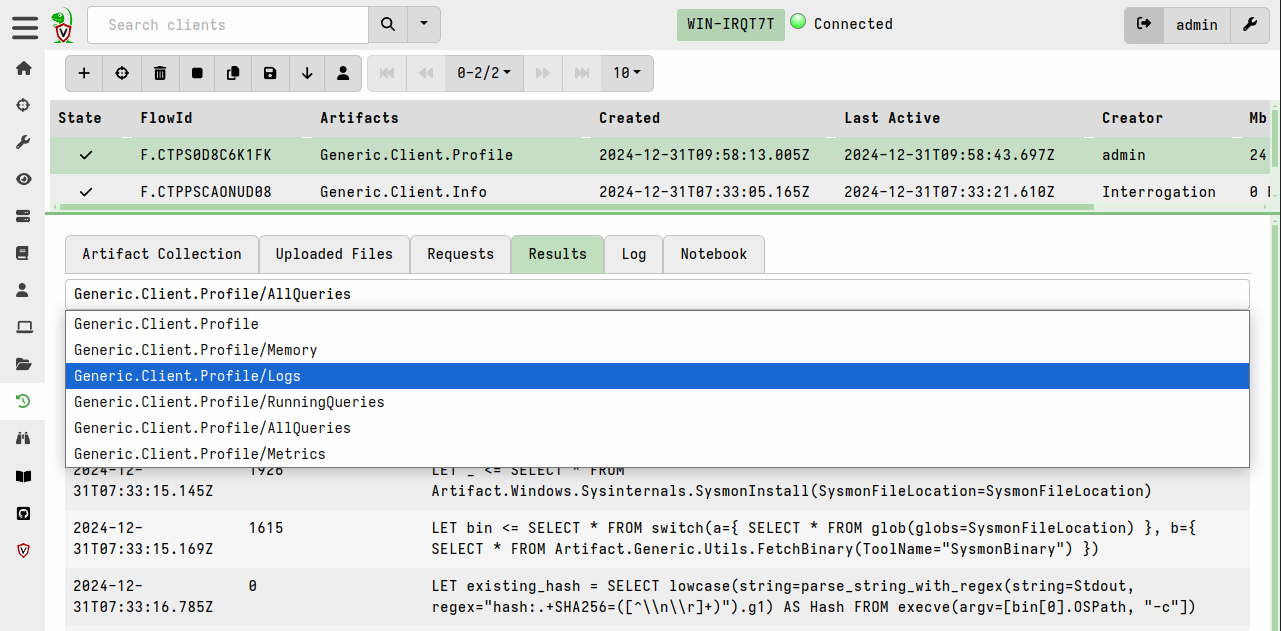
Task: Click the plus icon for new collection
Action: click(x=84, y=73)
